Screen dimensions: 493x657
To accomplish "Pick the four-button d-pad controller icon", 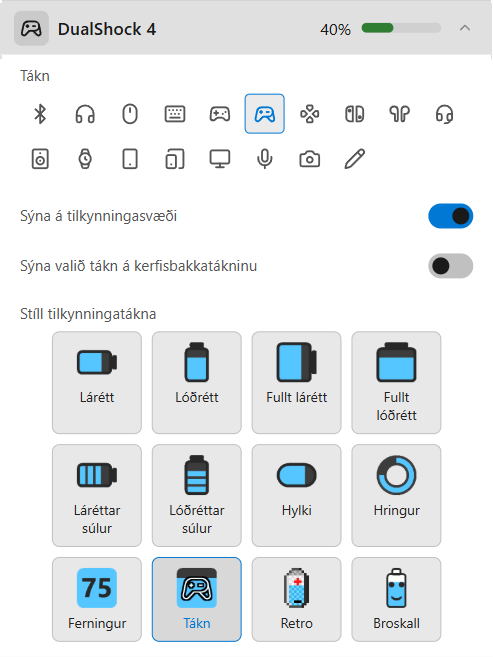I will click(310, 114).
